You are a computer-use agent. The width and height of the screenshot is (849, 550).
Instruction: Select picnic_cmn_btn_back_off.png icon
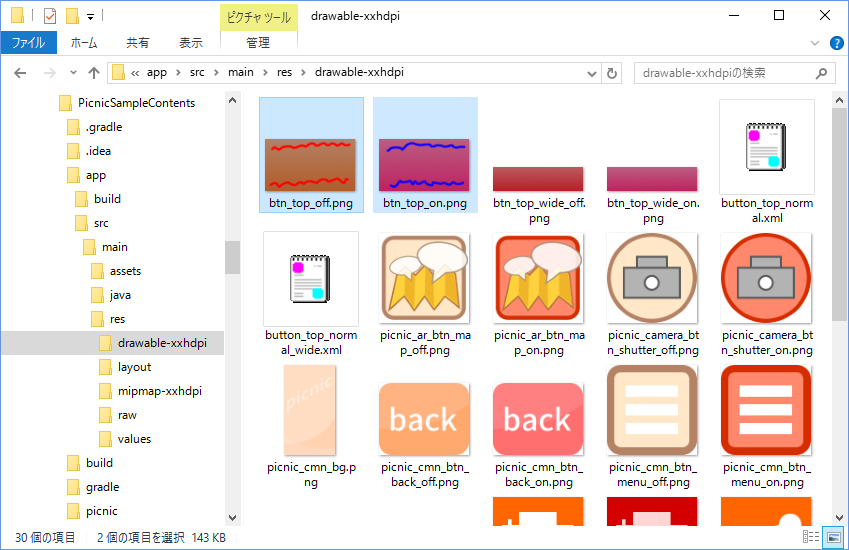point(424,419)
